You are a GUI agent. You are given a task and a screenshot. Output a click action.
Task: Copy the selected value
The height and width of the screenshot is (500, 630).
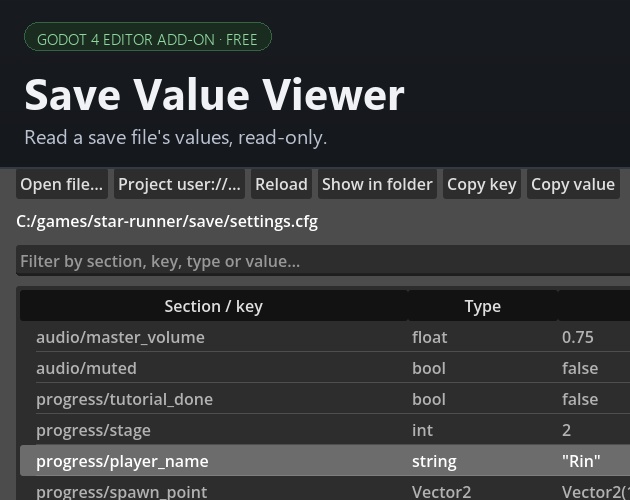[x=573, y=184]
